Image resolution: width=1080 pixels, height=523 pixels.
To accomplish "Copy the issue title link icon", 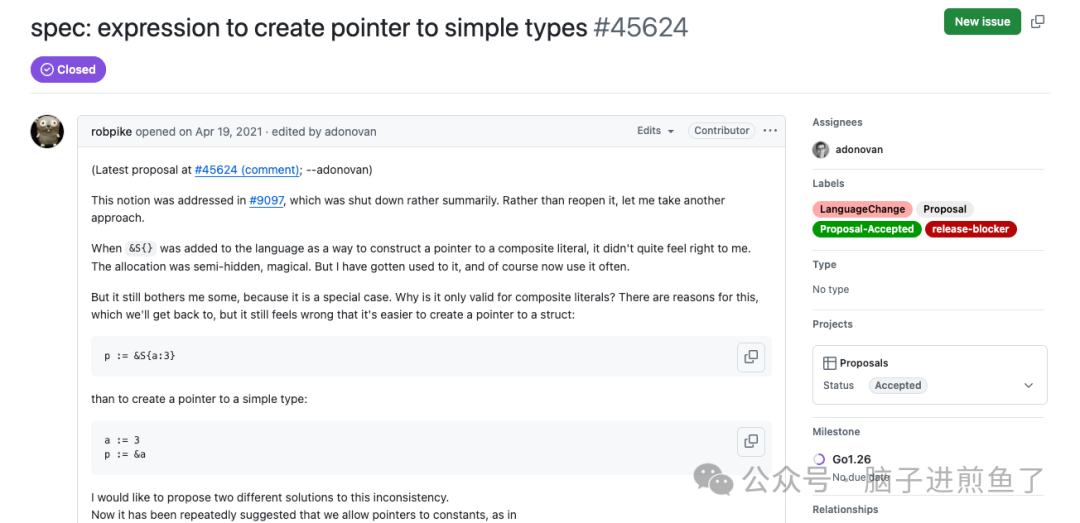I will point(1038,22).
